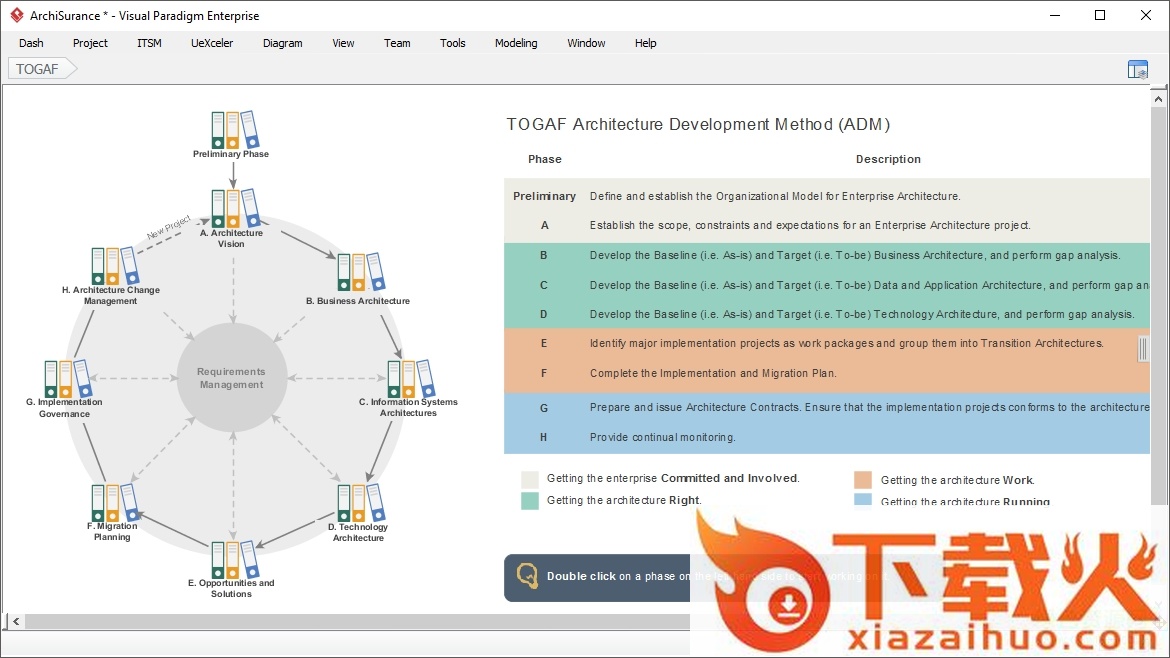Click the TOGAF breadcrumb button
1170x658 pixels.
click(x=42, y=69)
